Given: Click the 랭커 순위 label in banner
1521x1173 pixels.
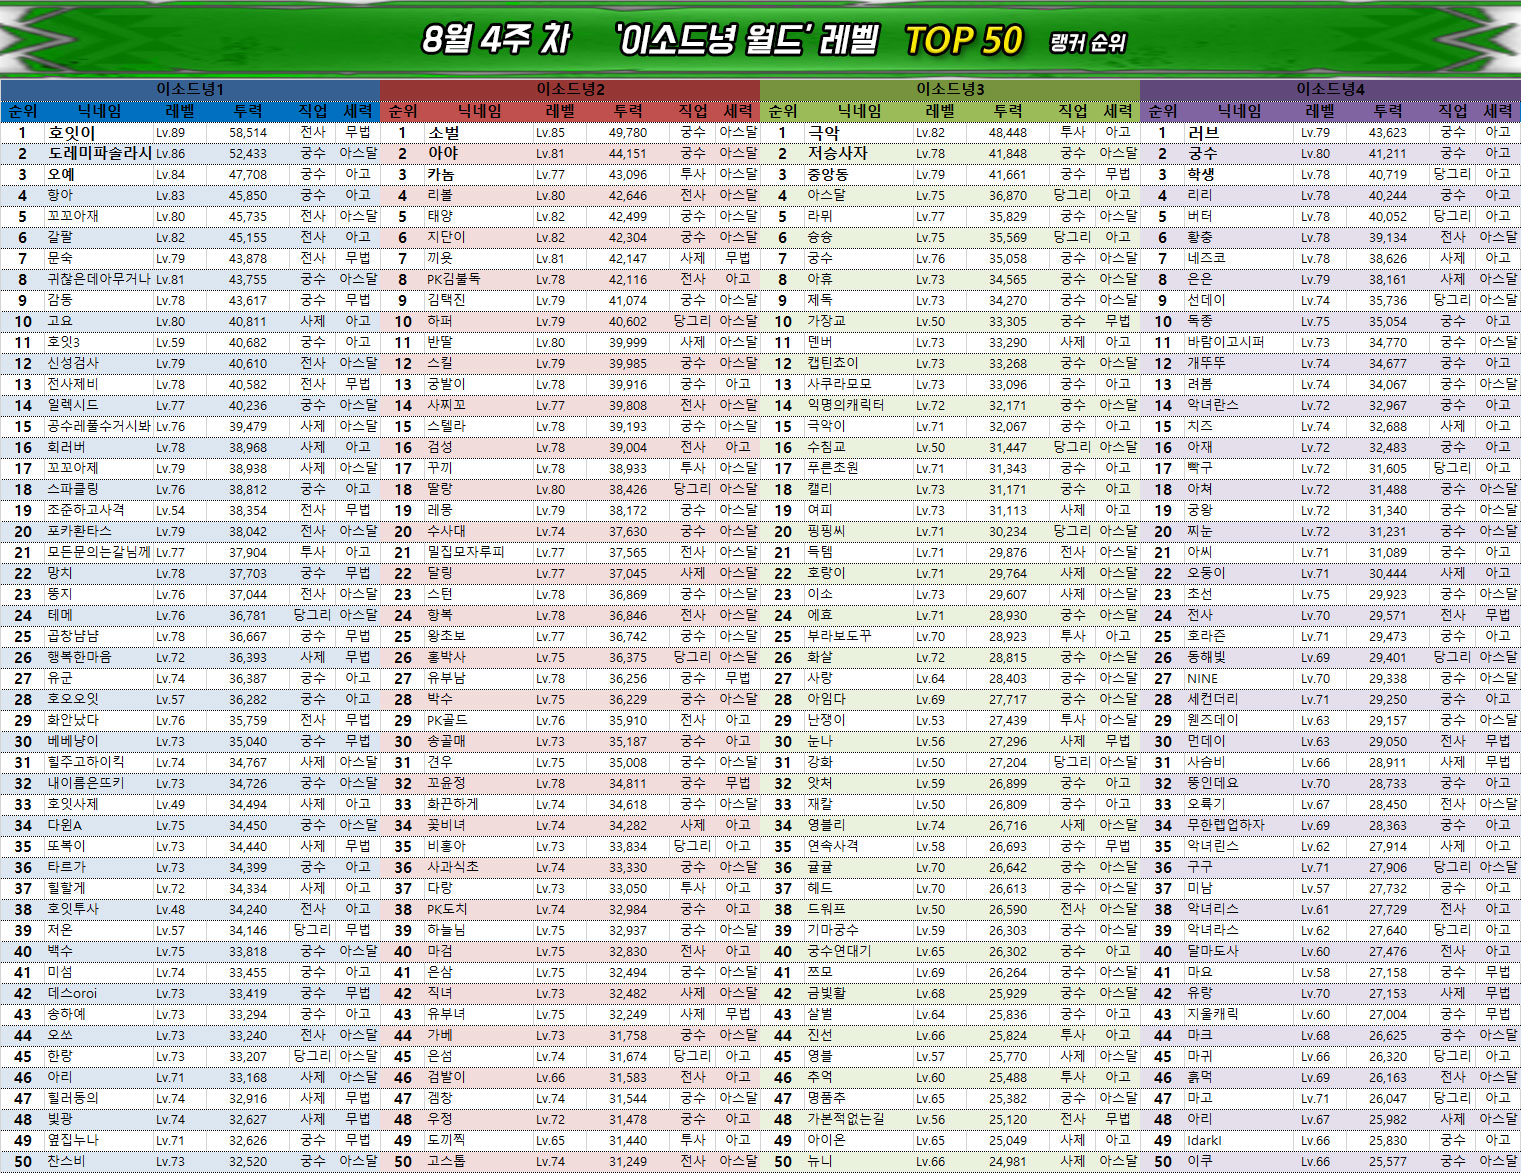Looking at the screenshot, I should 1087,43.
